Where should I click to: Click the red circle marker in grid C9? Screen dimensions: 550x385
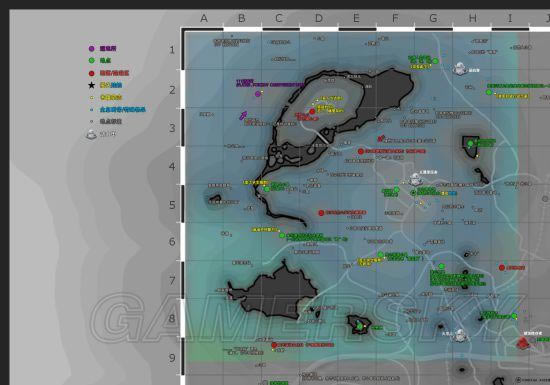274,345
